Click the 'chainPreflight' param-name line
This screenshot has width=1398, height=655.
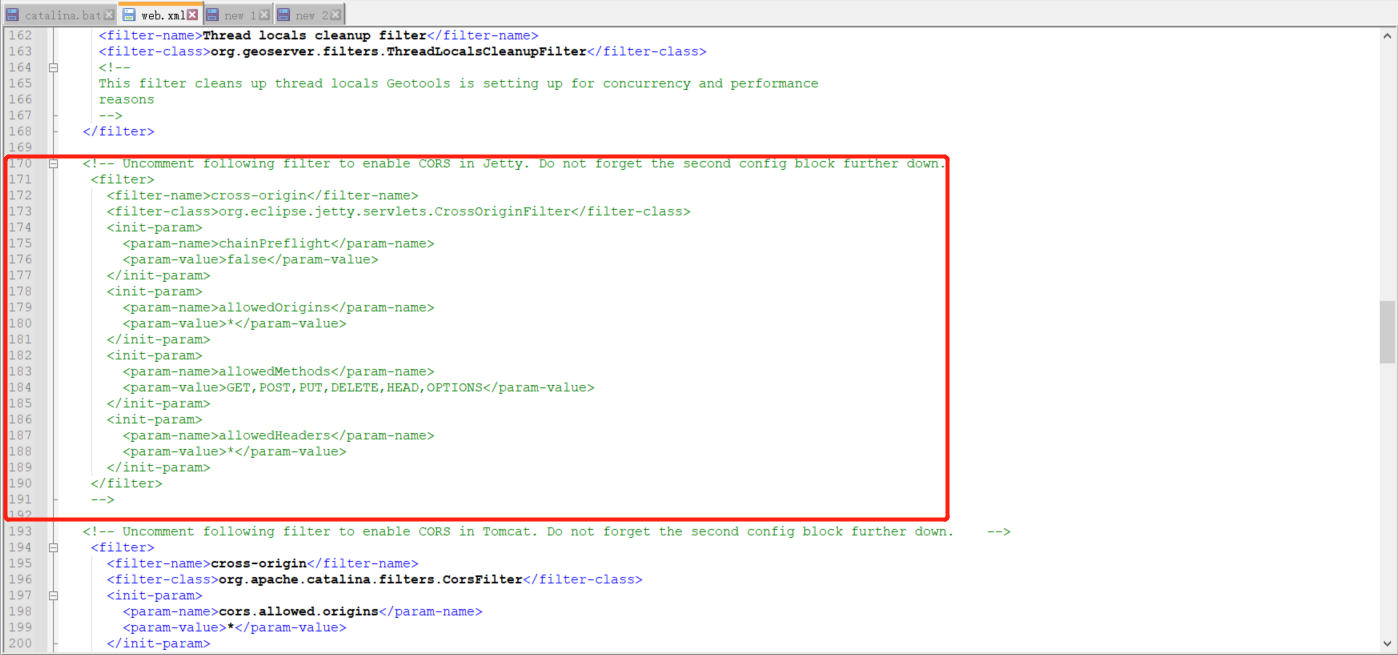tap(278, 244)
